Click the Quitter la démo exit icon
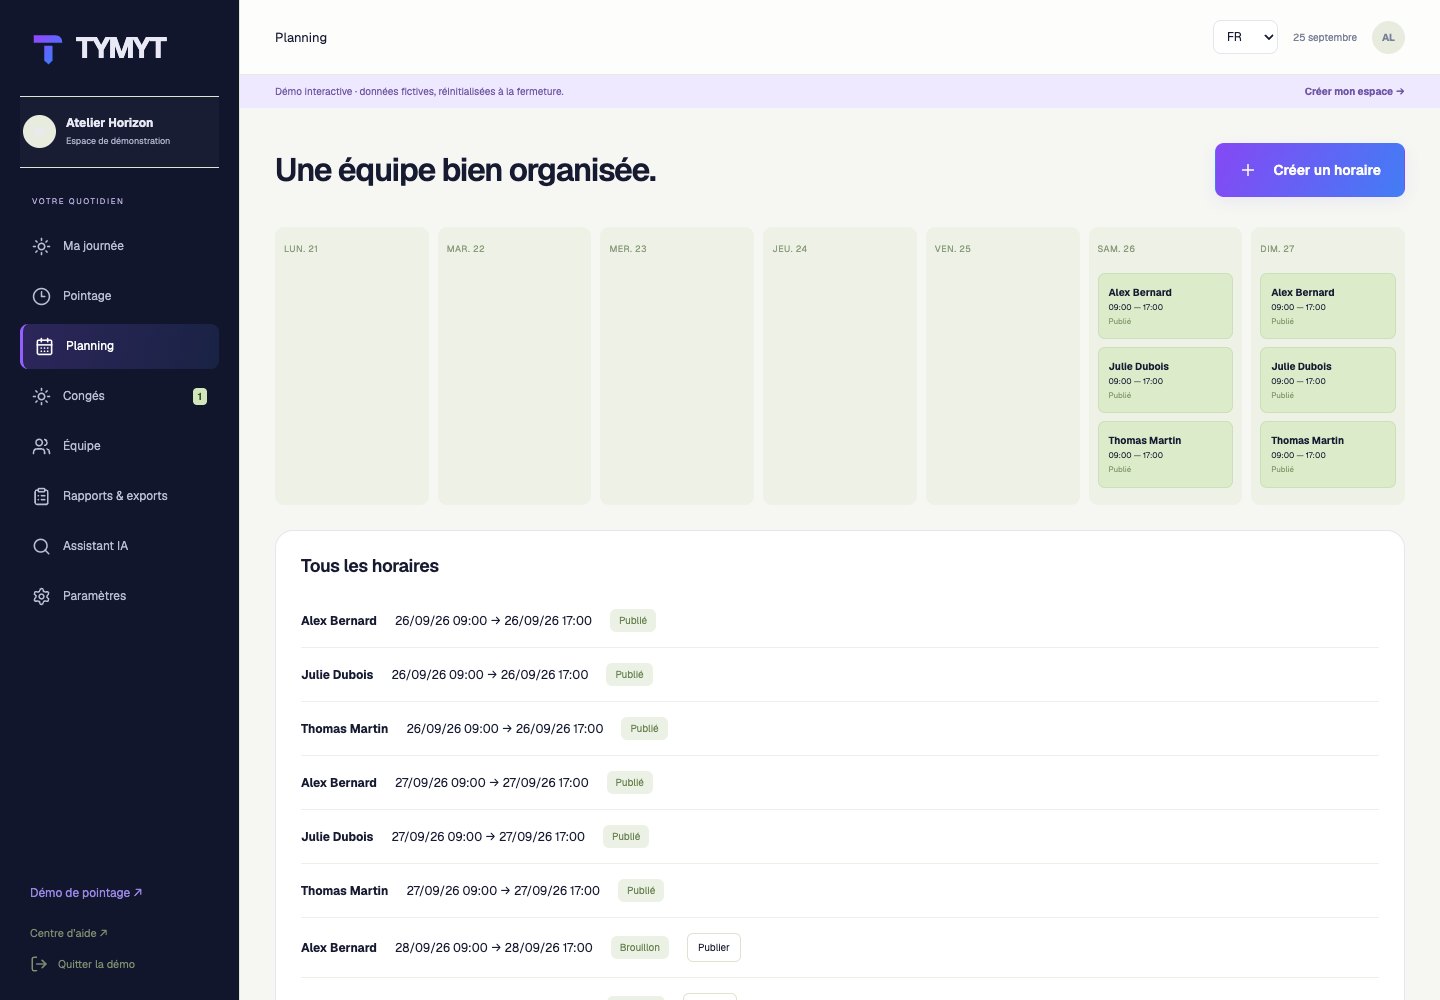Screen dimensions: 1440x1000 (x=39, y=964)
